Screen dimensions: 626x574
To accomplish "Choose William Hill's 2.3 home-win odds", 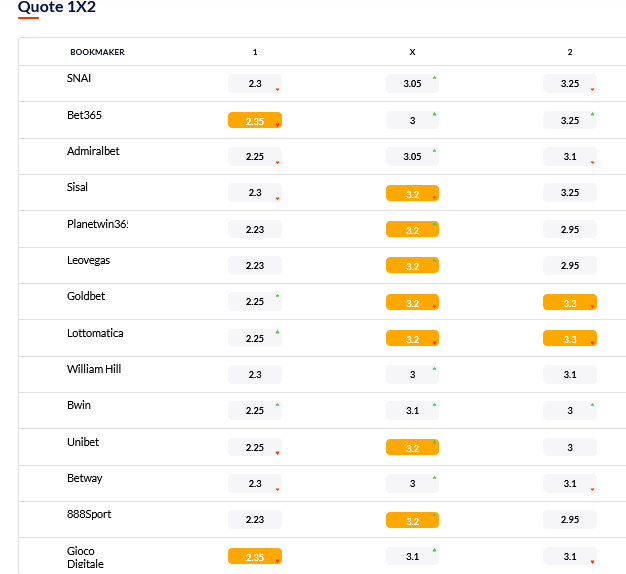I will click(x=255, y=375).
